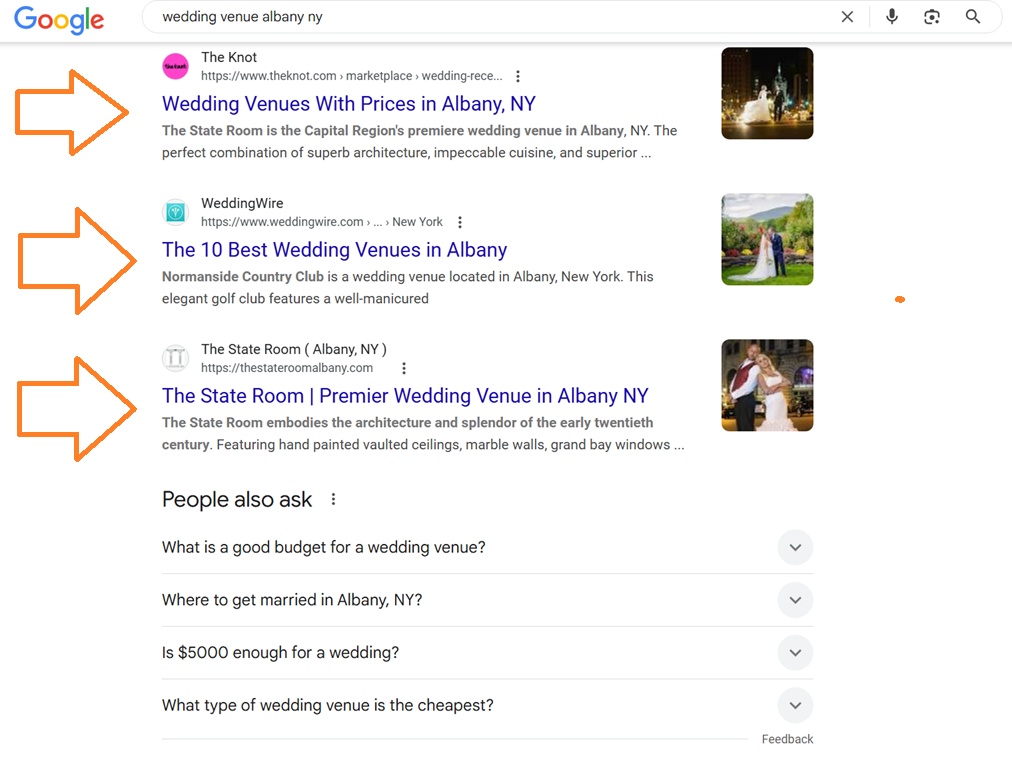
Task: Click the Feedback link
Action: [787, 739]
